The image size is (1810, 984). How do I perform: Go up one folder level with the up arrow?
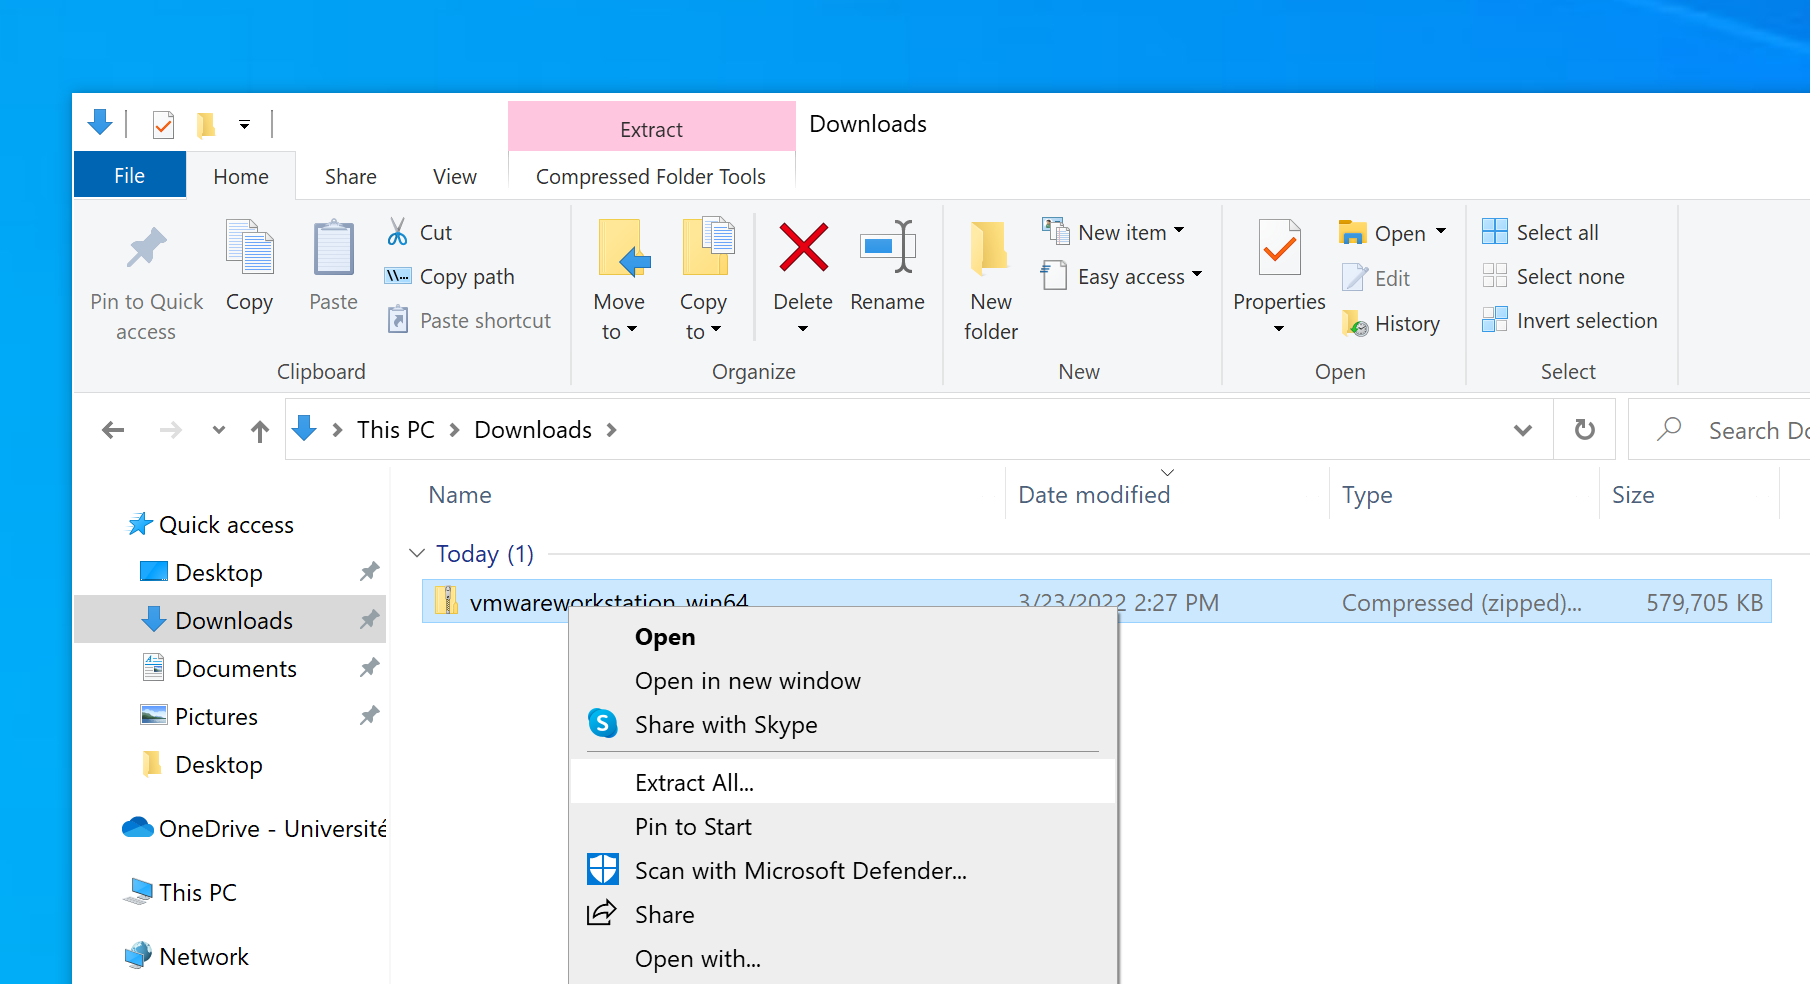coord(260,431)
